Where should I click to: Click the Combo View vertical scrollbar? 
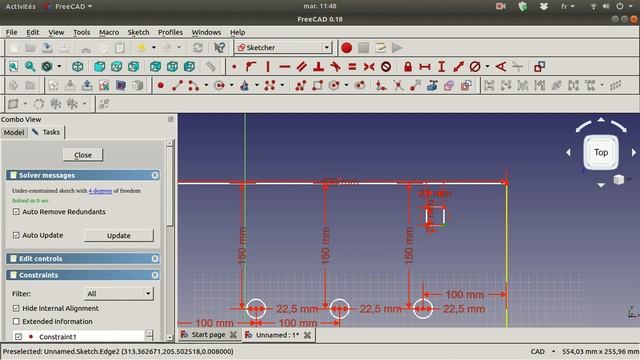[x=170, y=240]
